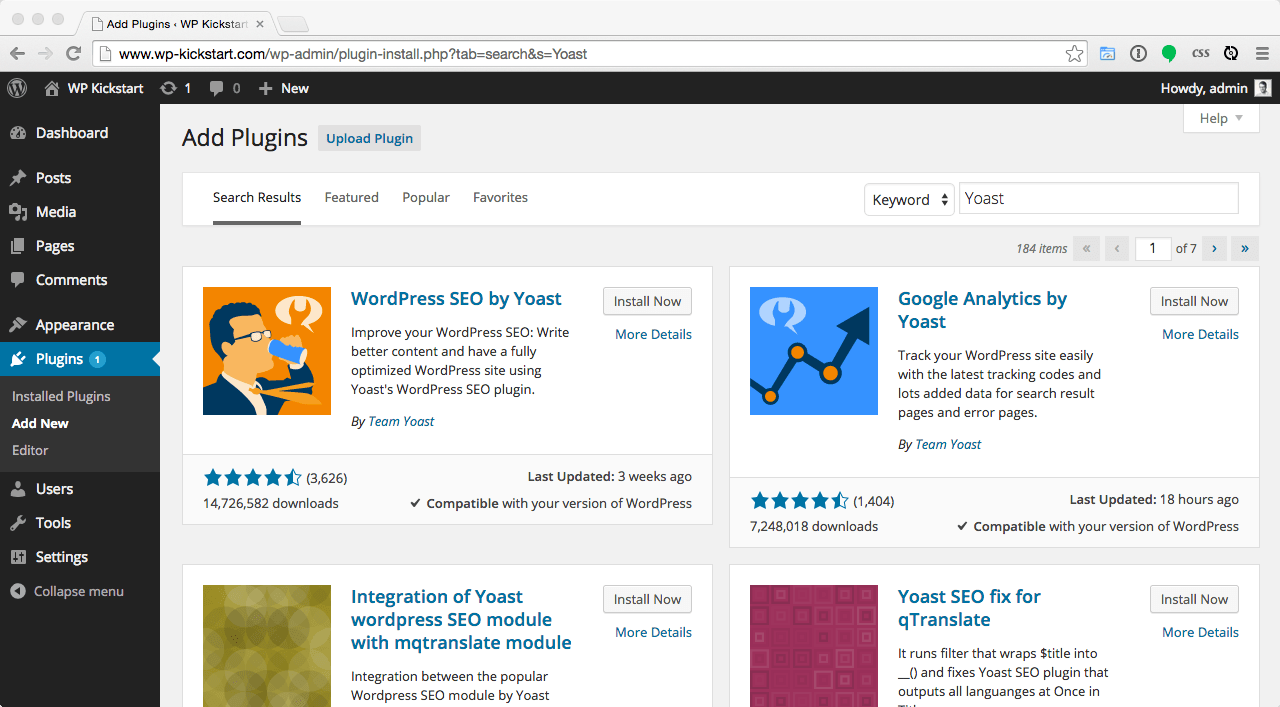View More Details for Yoast SEO fix for qTranslate
The height and width of the screenshot is (707, 1280).
point(1200,632)
